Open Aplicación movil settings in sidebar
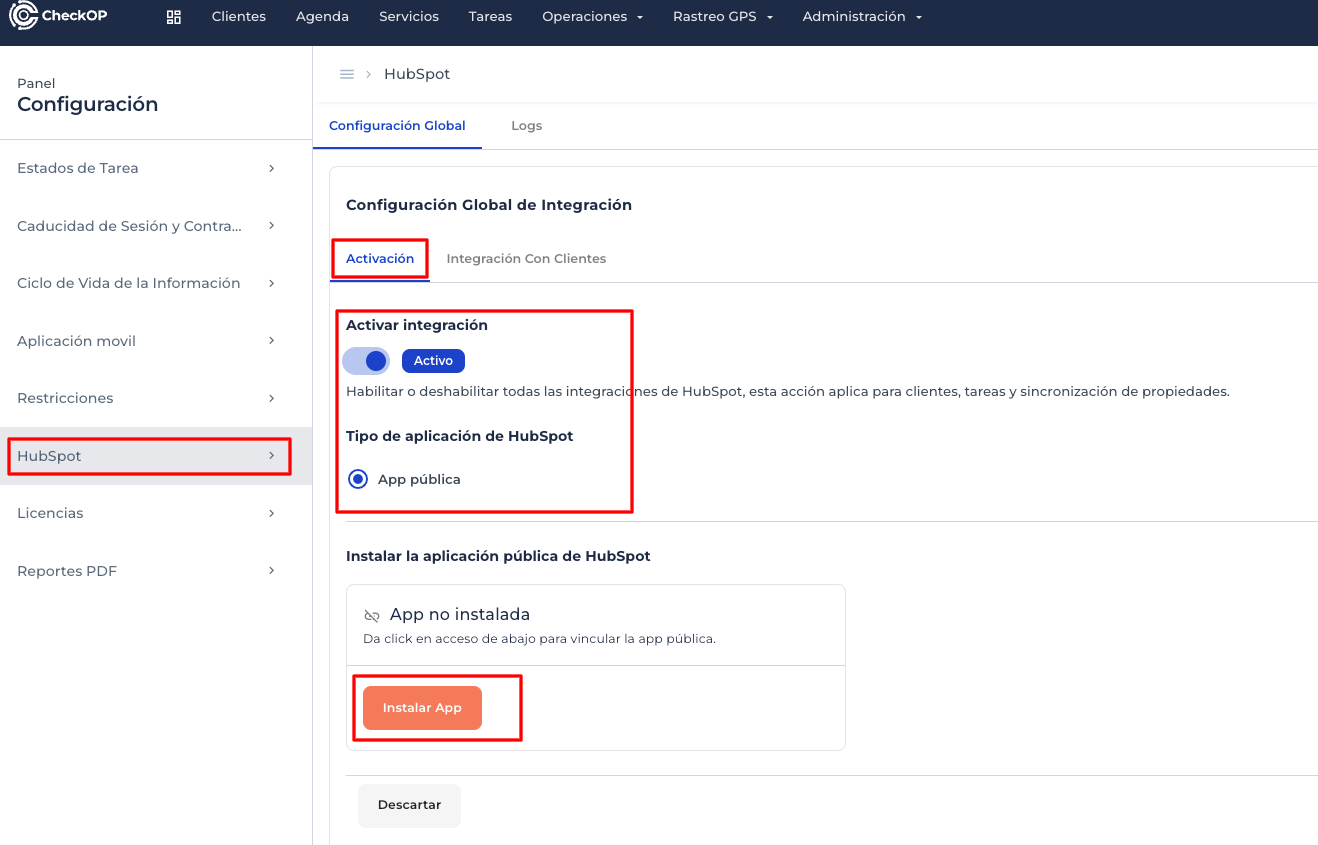 coord(77,341)
